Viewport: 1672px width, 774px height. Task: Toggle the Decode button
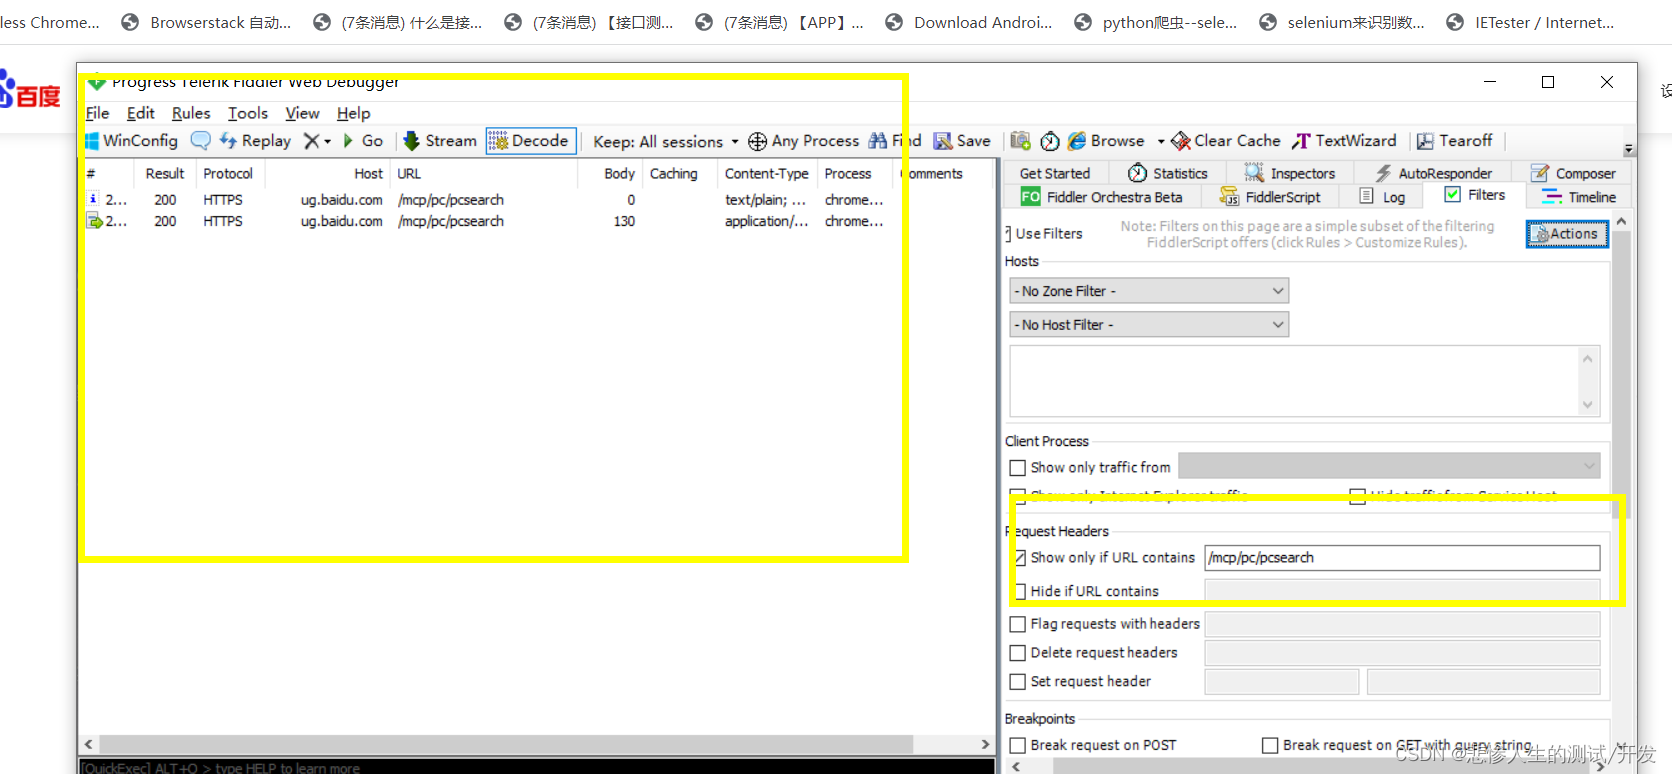pos(530,141)
